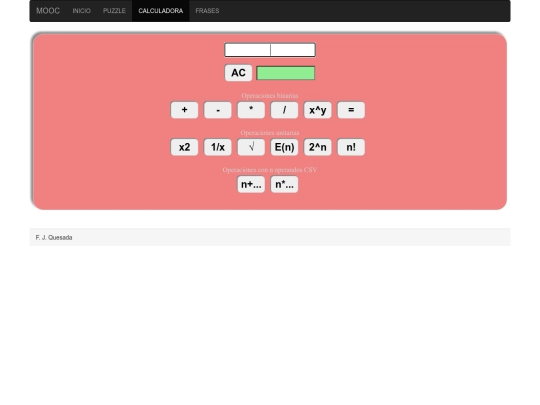Click the minus (-) operation button
The width and height of the screenshot is (540, 405).
click(218, 110)
